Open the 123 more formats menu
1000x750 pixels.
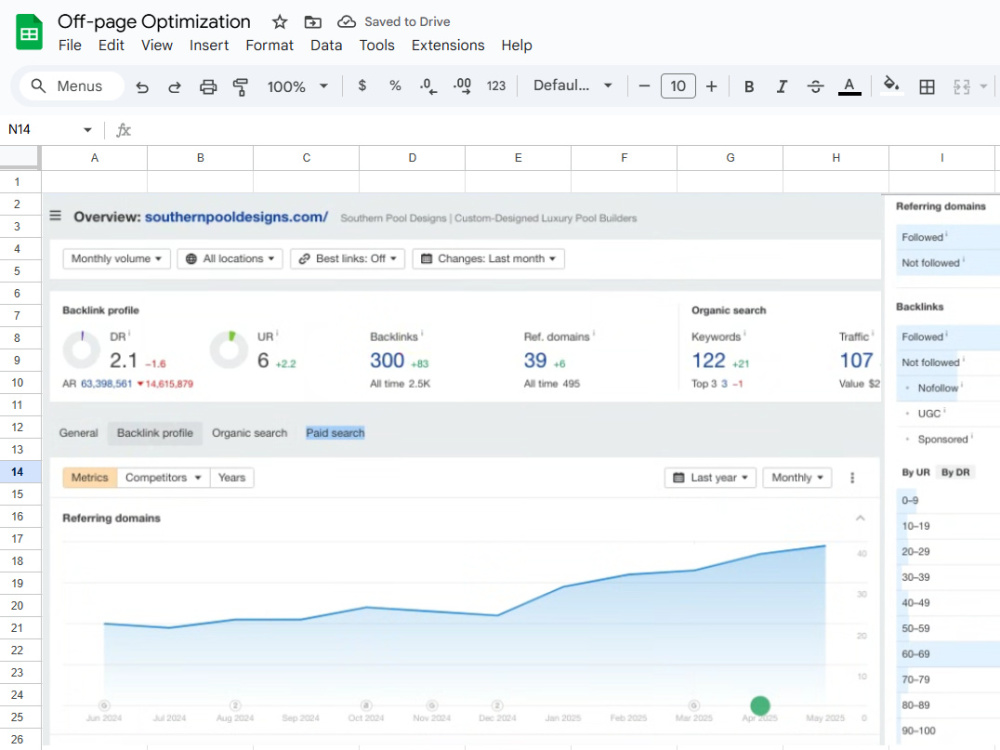click(x=496, y=86)
